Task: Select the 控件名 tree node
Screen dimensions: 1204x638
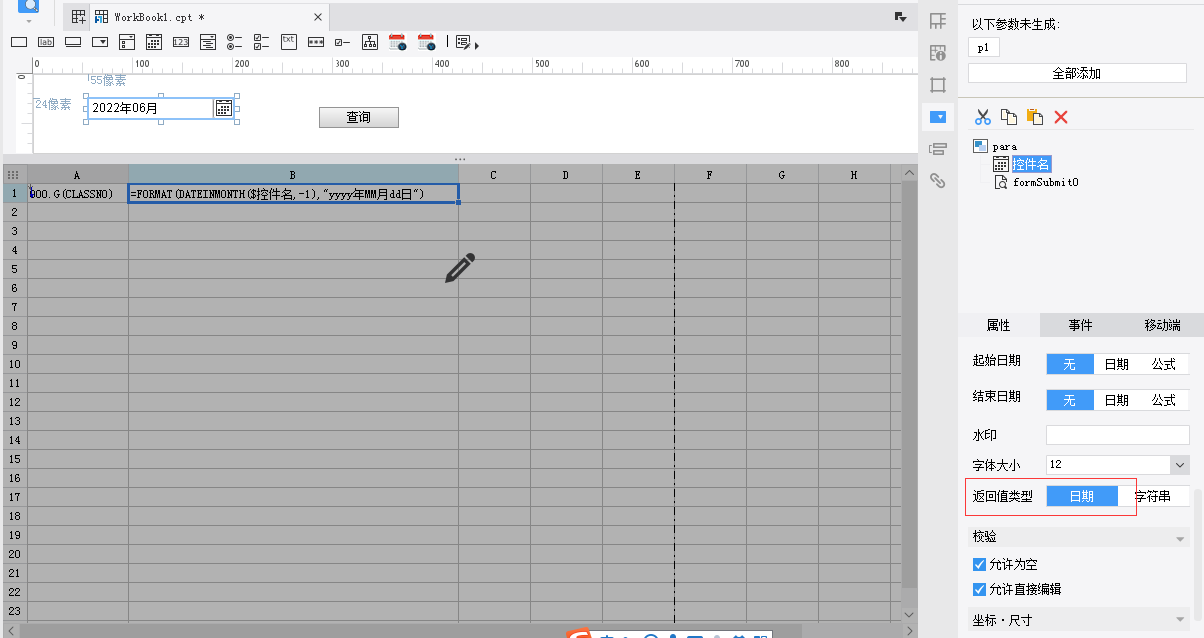Action: point(1031,164)
